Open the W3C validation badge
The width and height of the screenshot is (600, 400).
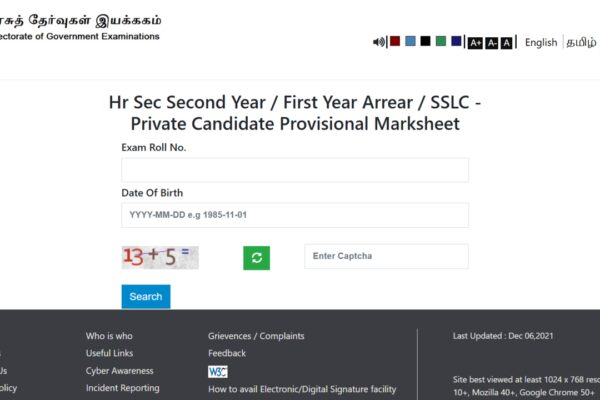pos(218,371)
